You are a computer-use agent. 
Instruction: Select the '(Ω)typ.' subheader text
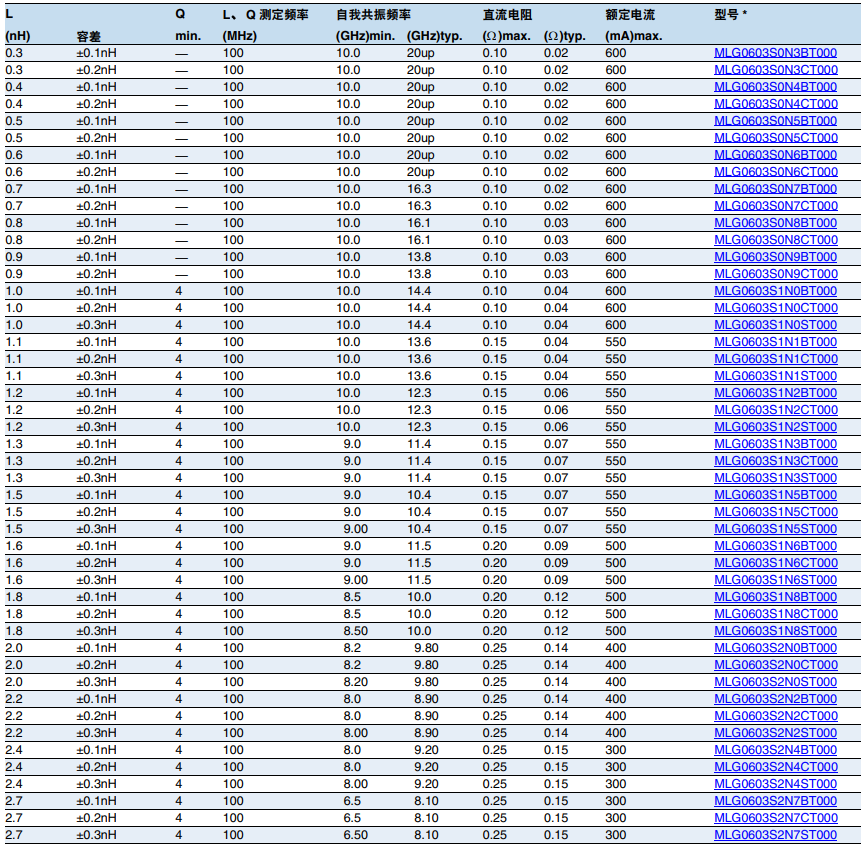pos(564,36)
